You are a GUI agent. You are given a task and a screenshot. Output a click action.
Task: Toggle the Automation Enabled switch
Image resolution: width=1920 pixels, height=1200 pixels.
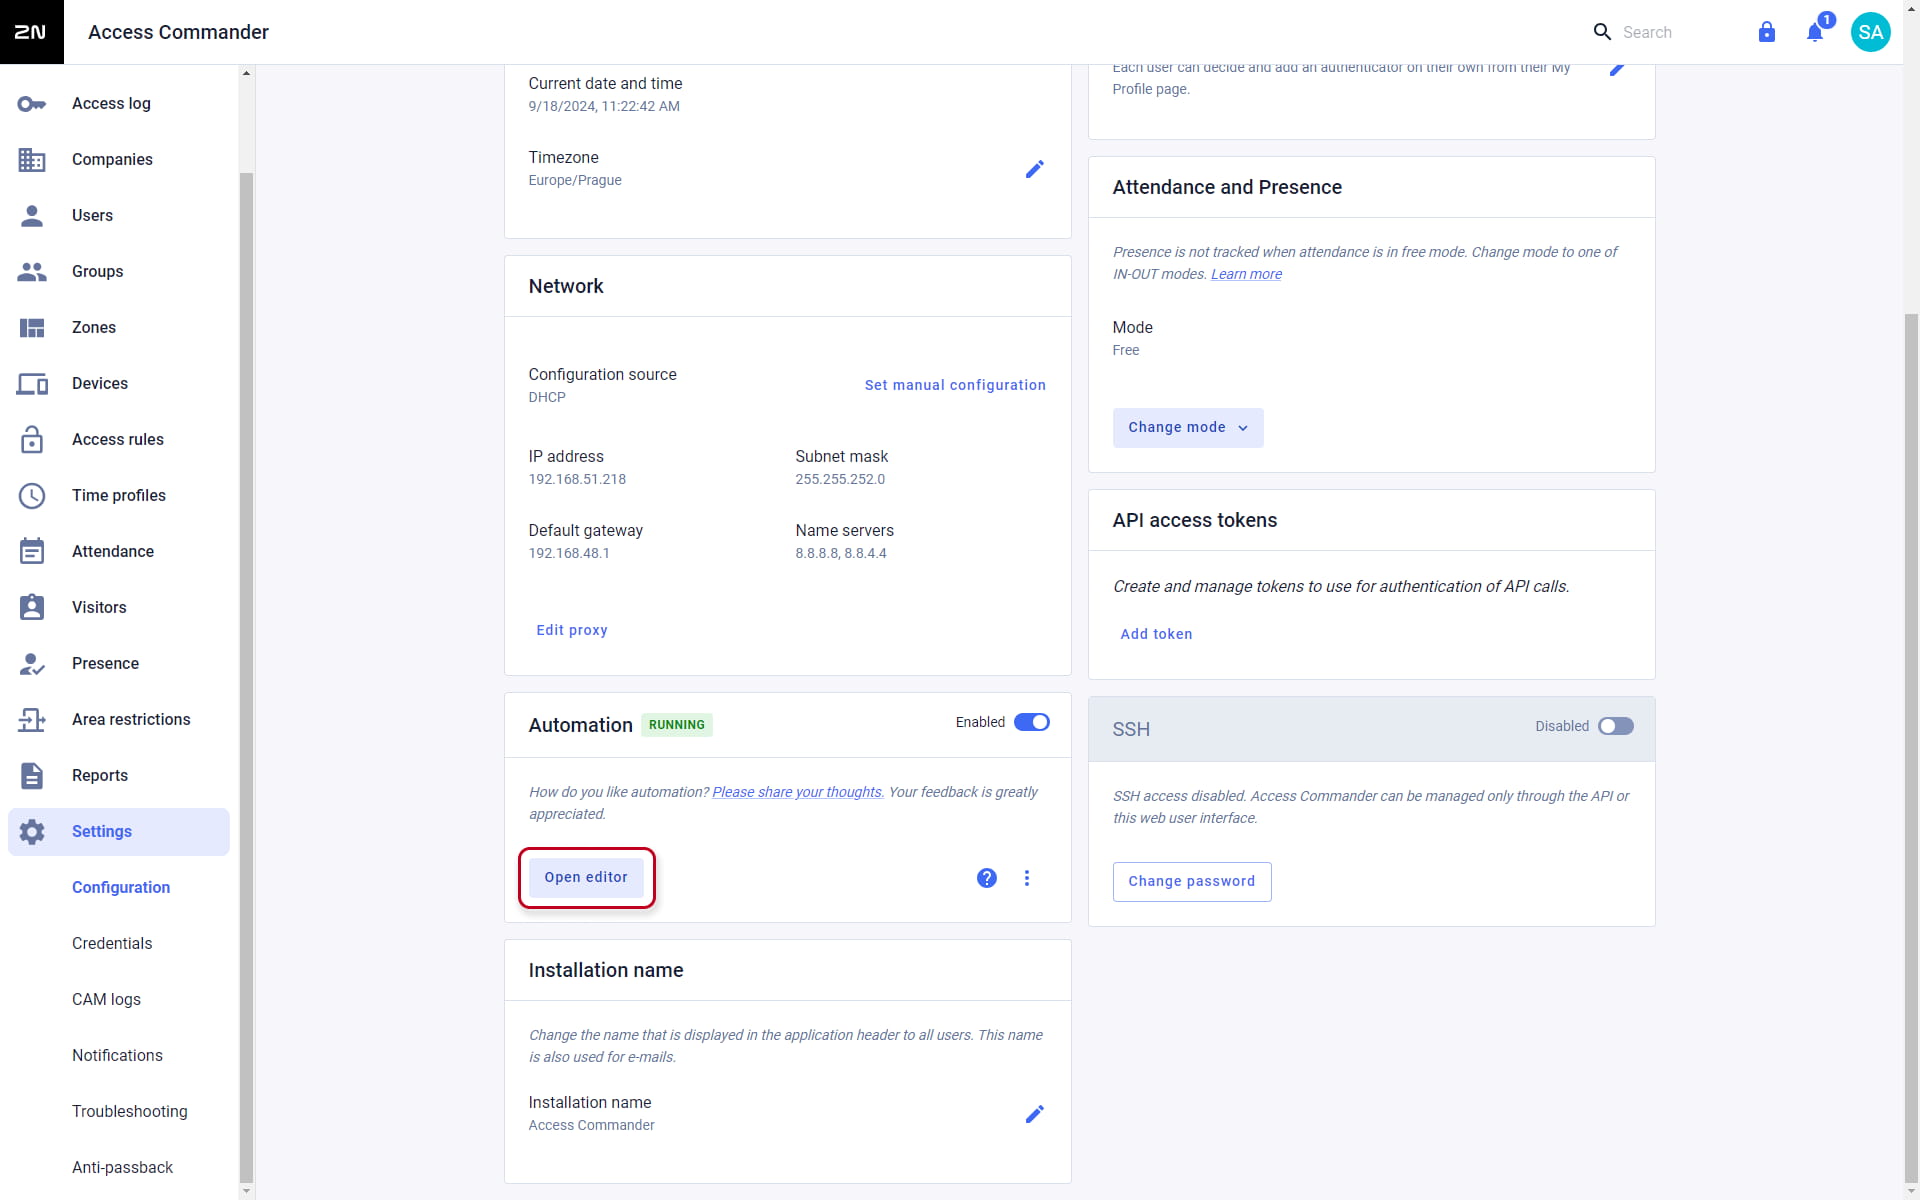(1032, 722)
